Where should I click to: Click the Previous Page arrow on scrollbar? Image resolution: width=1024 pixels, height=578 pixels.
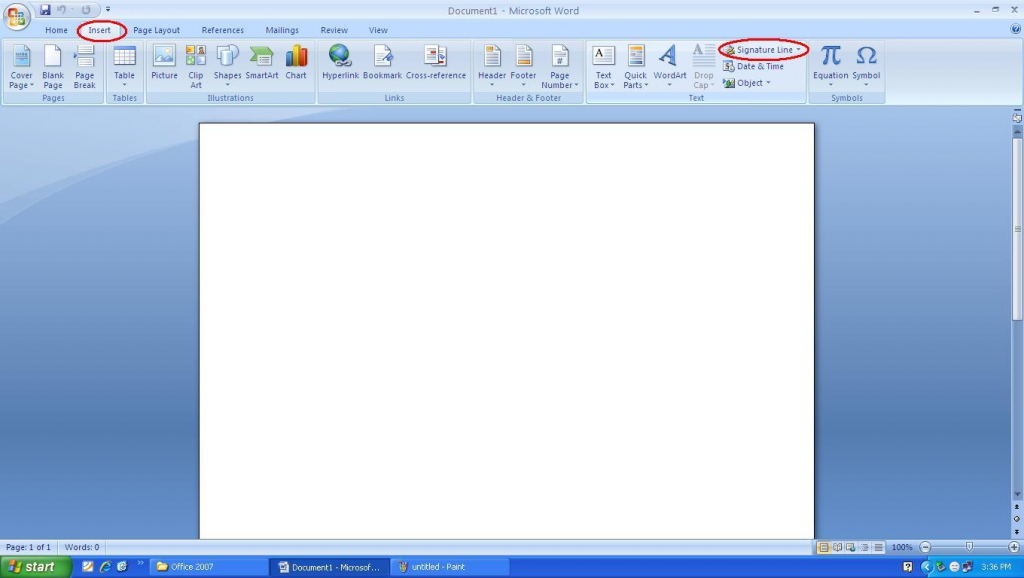[1016, 507]
